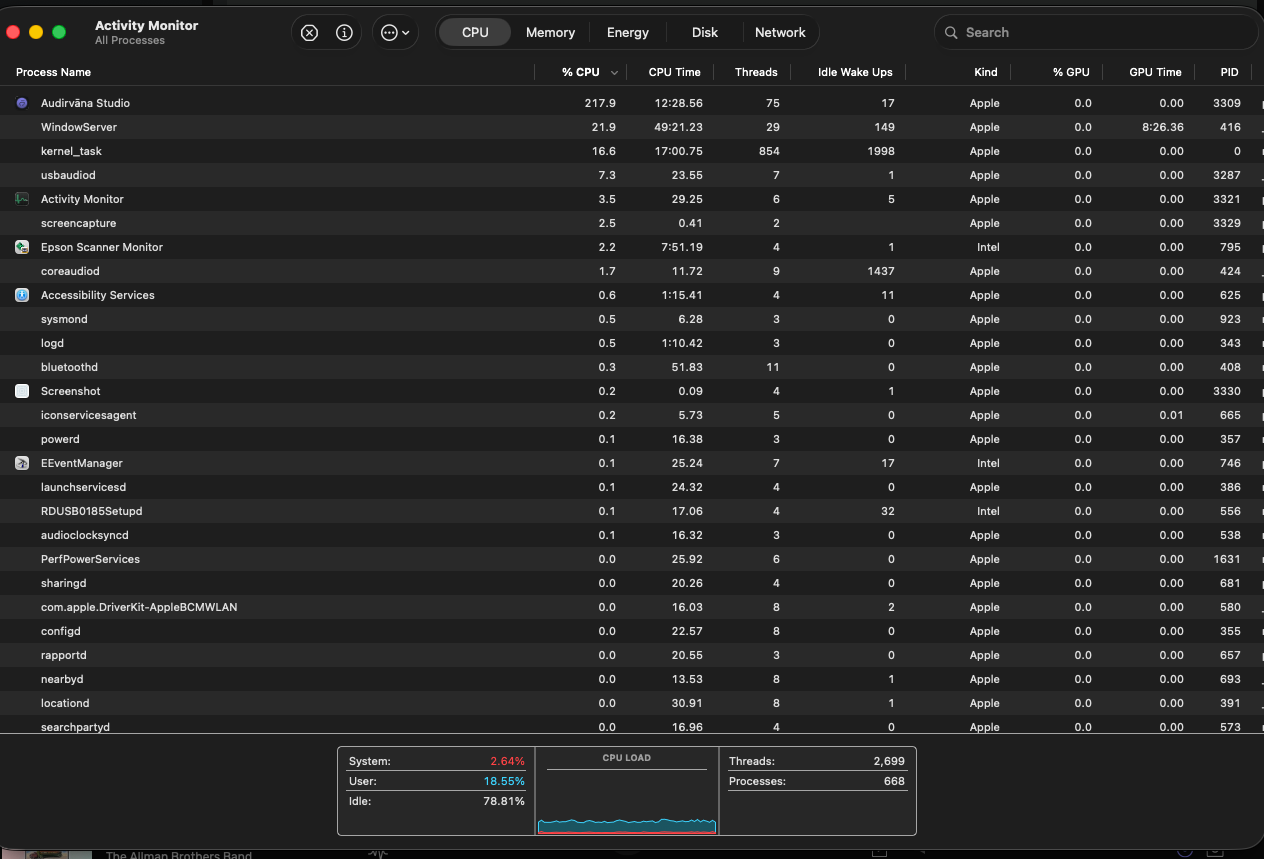This screenshot has width=1264, height=859.
Task: Open process info with the i icon
Action: (344, 32)
